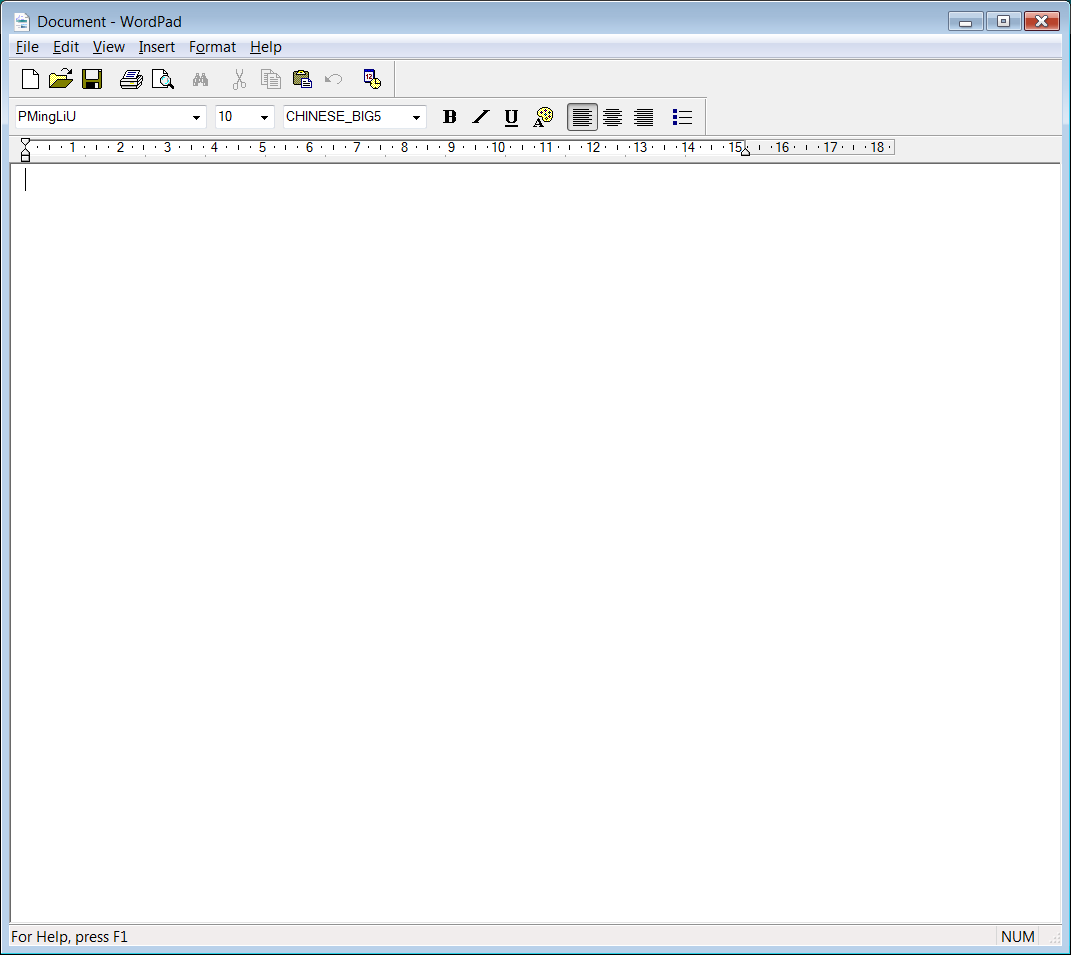Click the 'For Help, press F1' status text
Screen dimensions: 1071x955
[70, 937]
